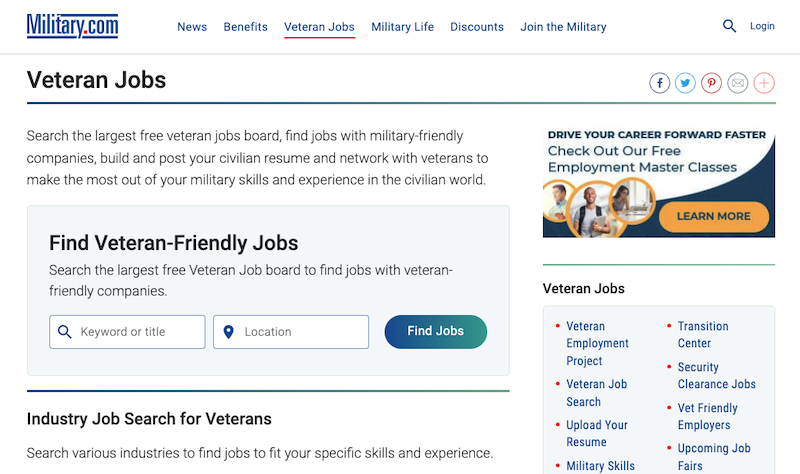Pin page with Pinterest icon
The image size is (800, 474).
(x=711, y=83)
